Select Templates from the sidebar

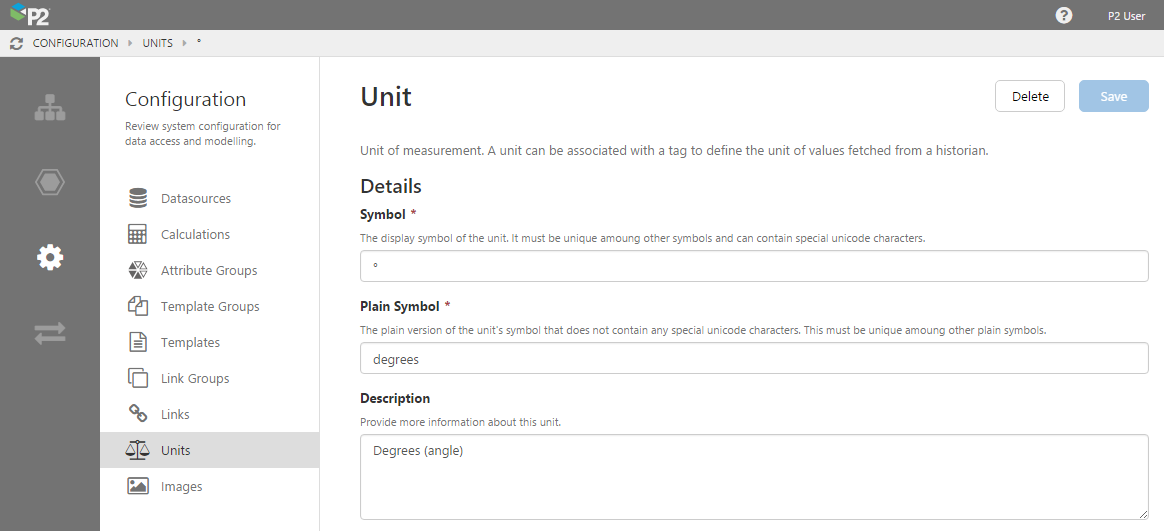coord(190,343)
